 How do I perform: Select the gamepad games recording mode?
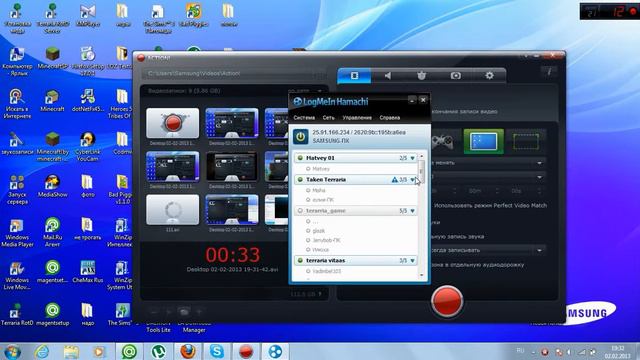[x=443, y=142]
